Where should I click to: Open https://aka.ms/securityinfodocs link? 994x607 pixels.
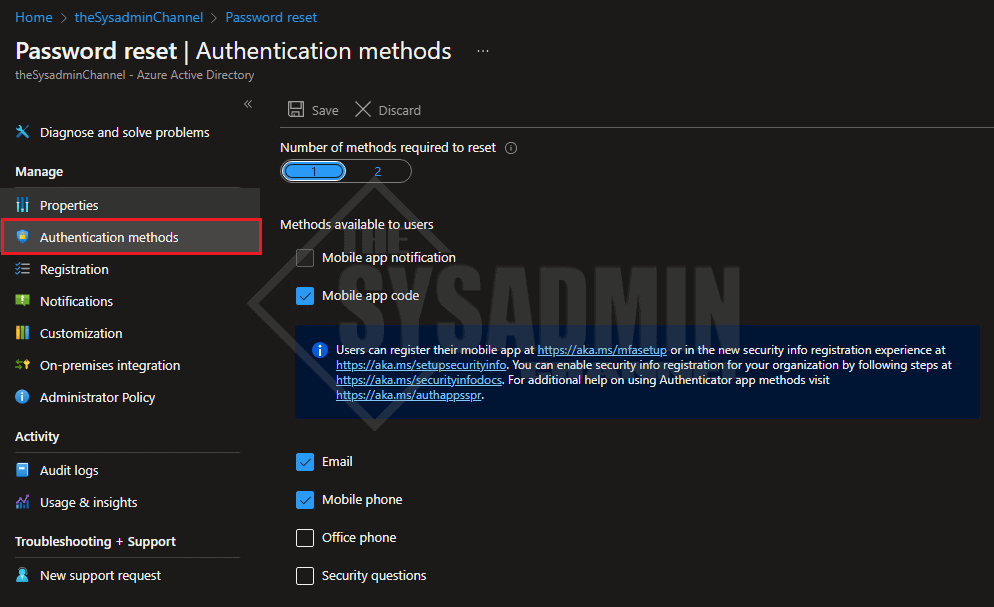(x=419, y=380)
